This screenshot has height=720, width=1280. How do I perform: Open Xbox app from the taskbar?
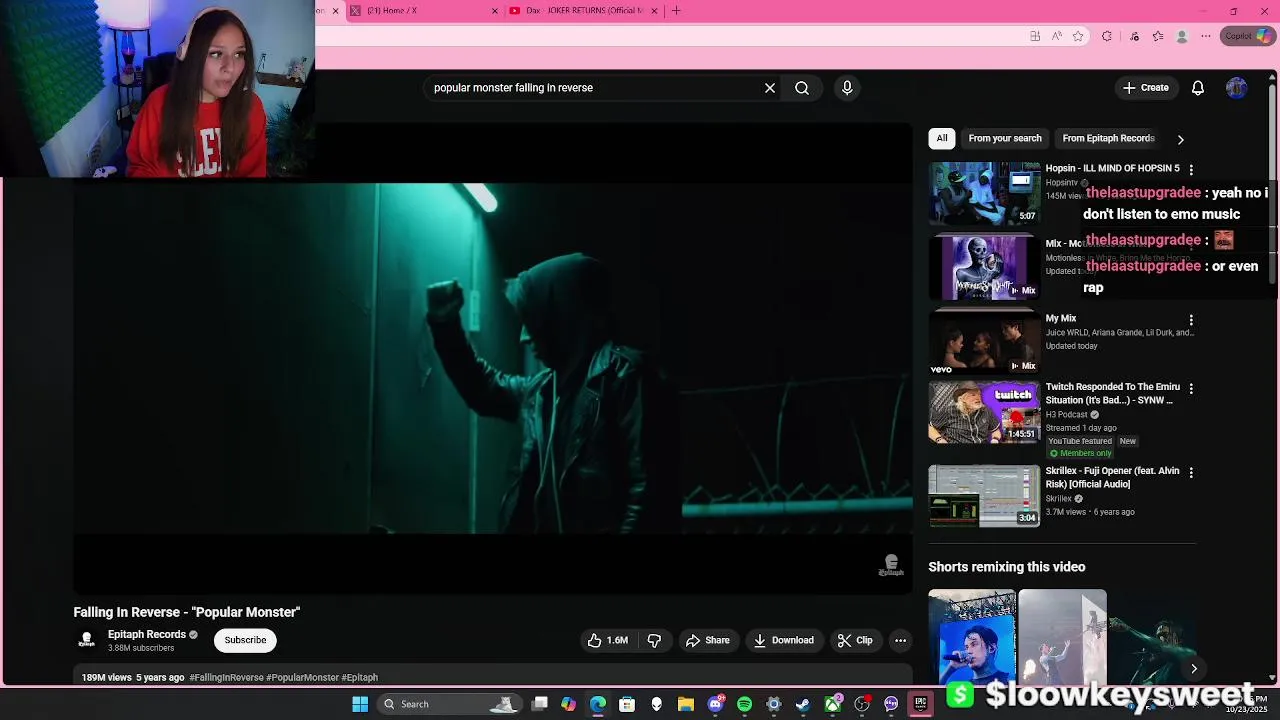pos(832,704)
